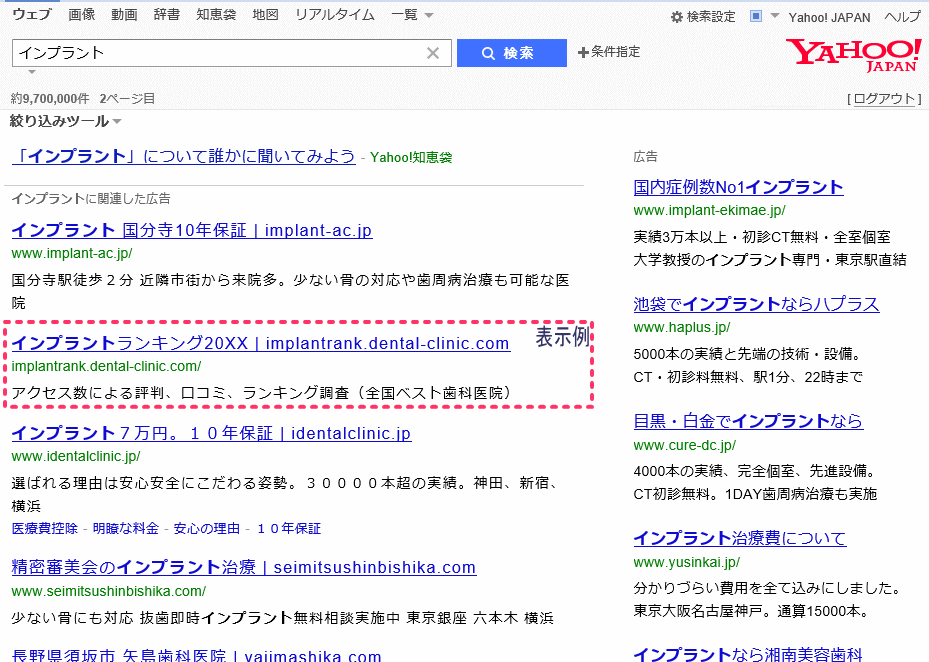Open the インプラントランキング20XX result link
Screen dimensions: 929x662
click(x=260, y=344)
